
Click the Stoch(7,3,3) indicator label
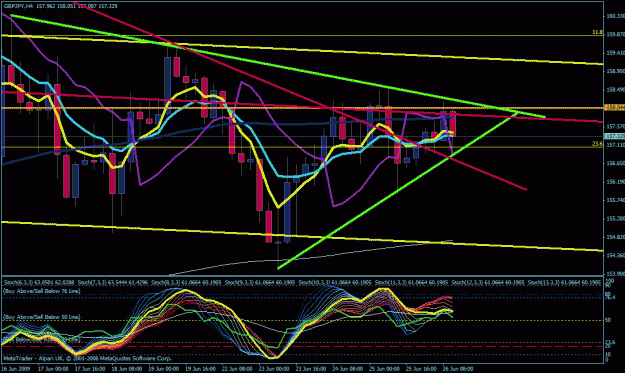pyautogui.click(x=113, y=283)
